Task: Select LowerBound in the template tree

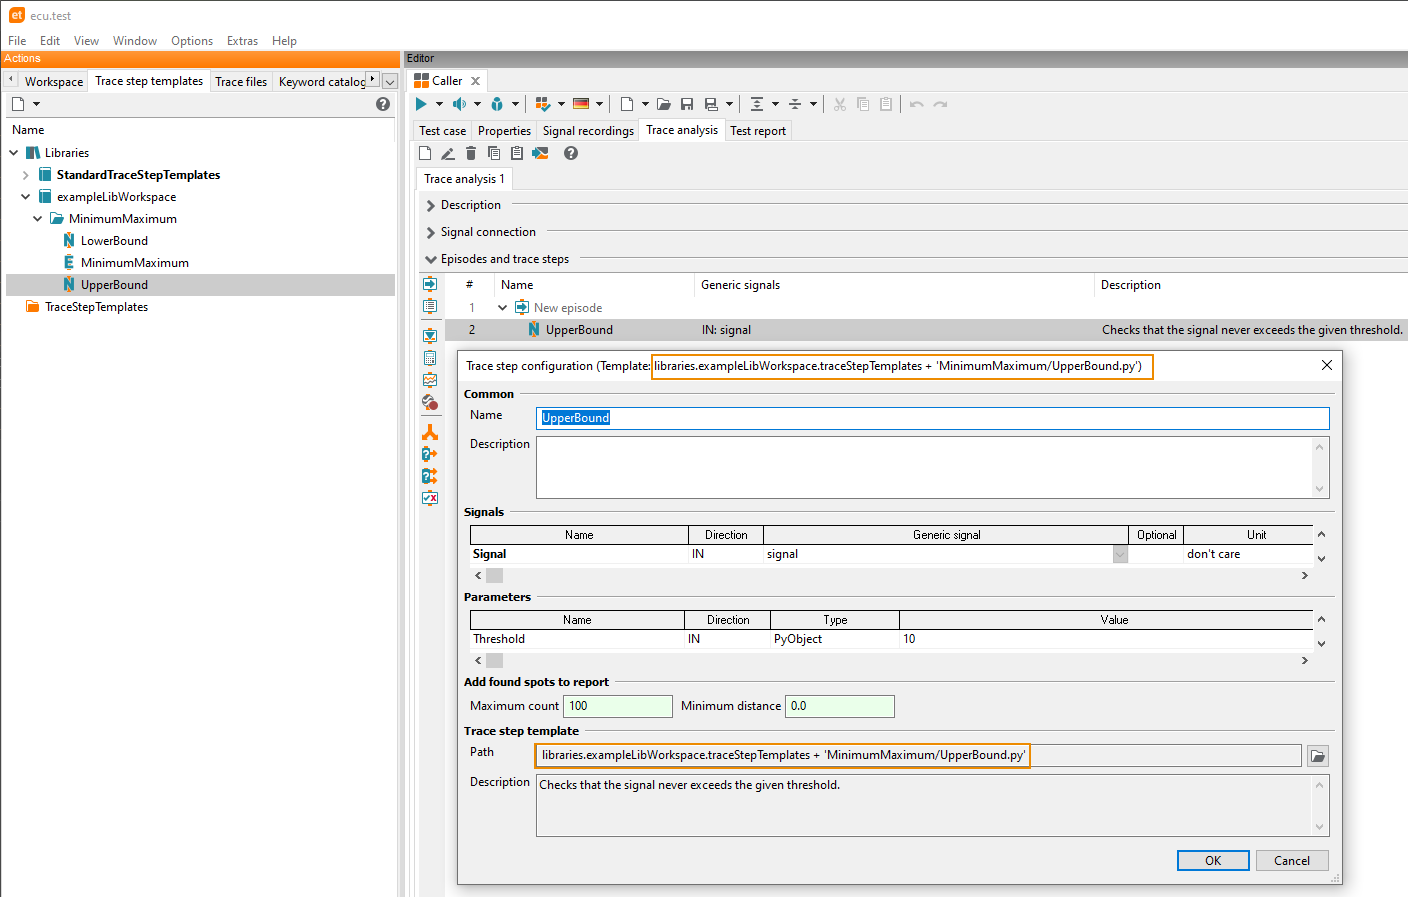Action: 114,241
